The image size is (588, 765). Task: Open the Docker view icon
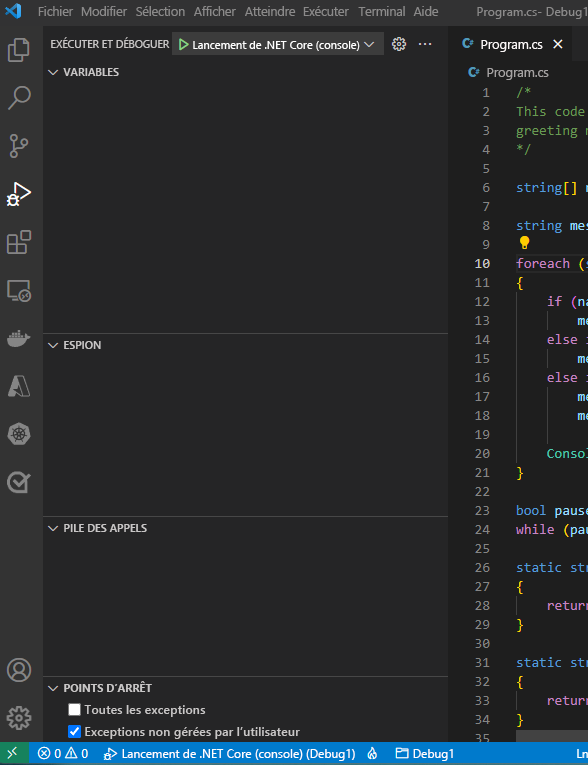point(19,338)
